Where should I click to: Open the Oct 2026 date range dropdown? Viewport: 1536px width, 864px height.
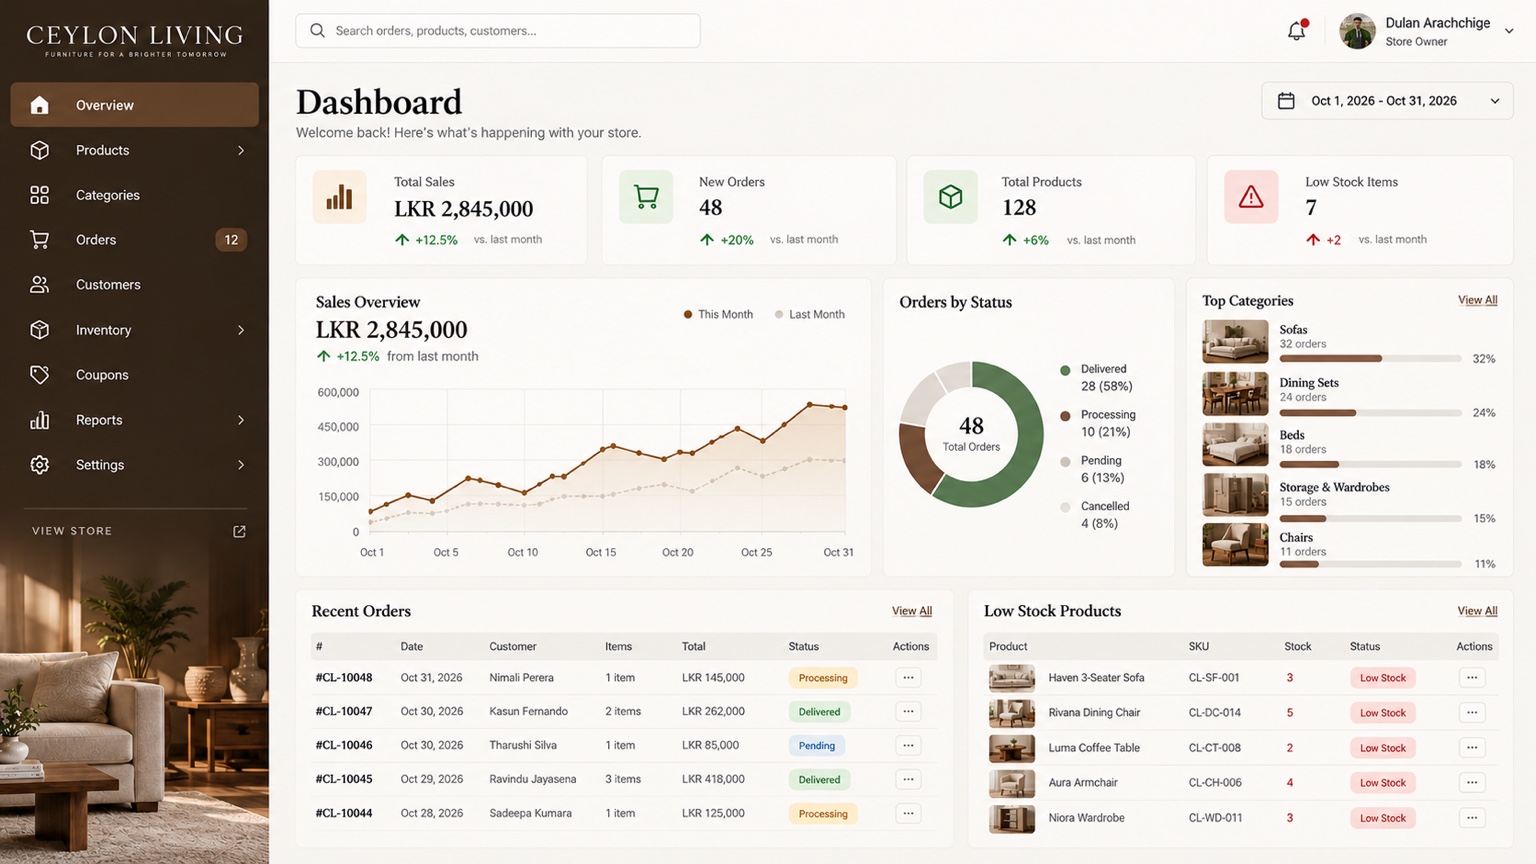pos(1387,101)
